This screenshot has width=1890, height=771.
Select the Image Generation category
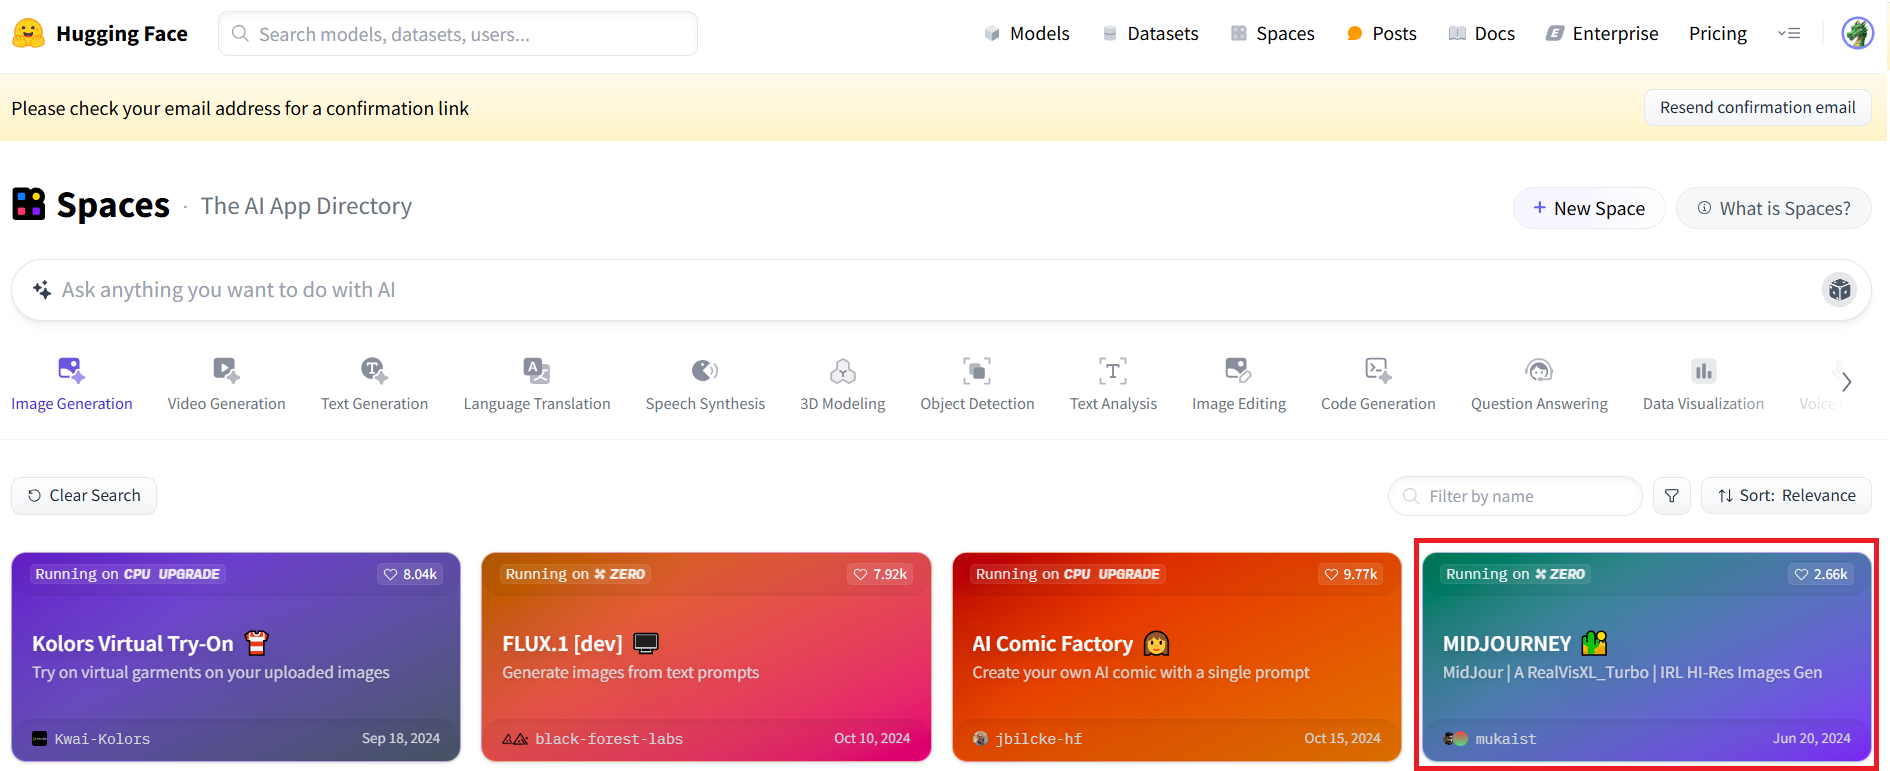pos(72,384)
